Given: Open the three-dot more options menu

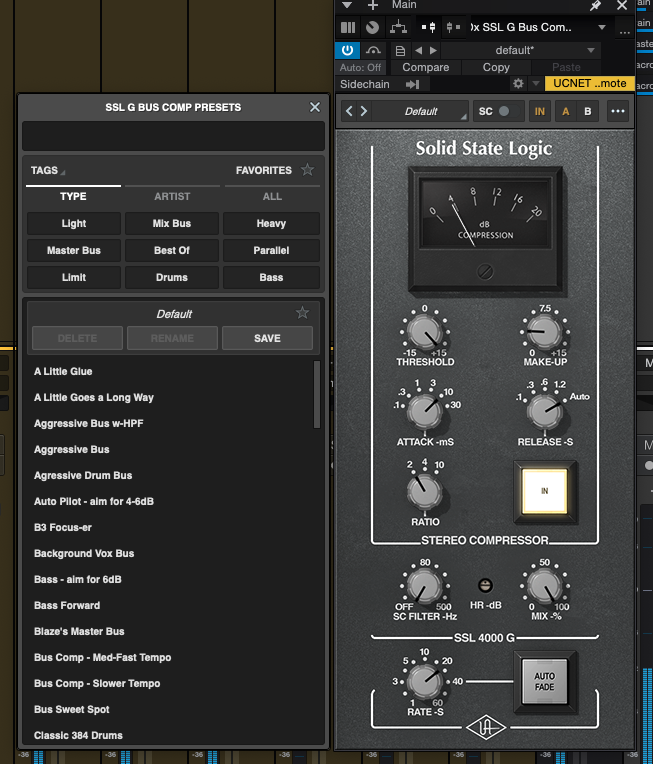Looking at the screenshot, I should [618, 111].
